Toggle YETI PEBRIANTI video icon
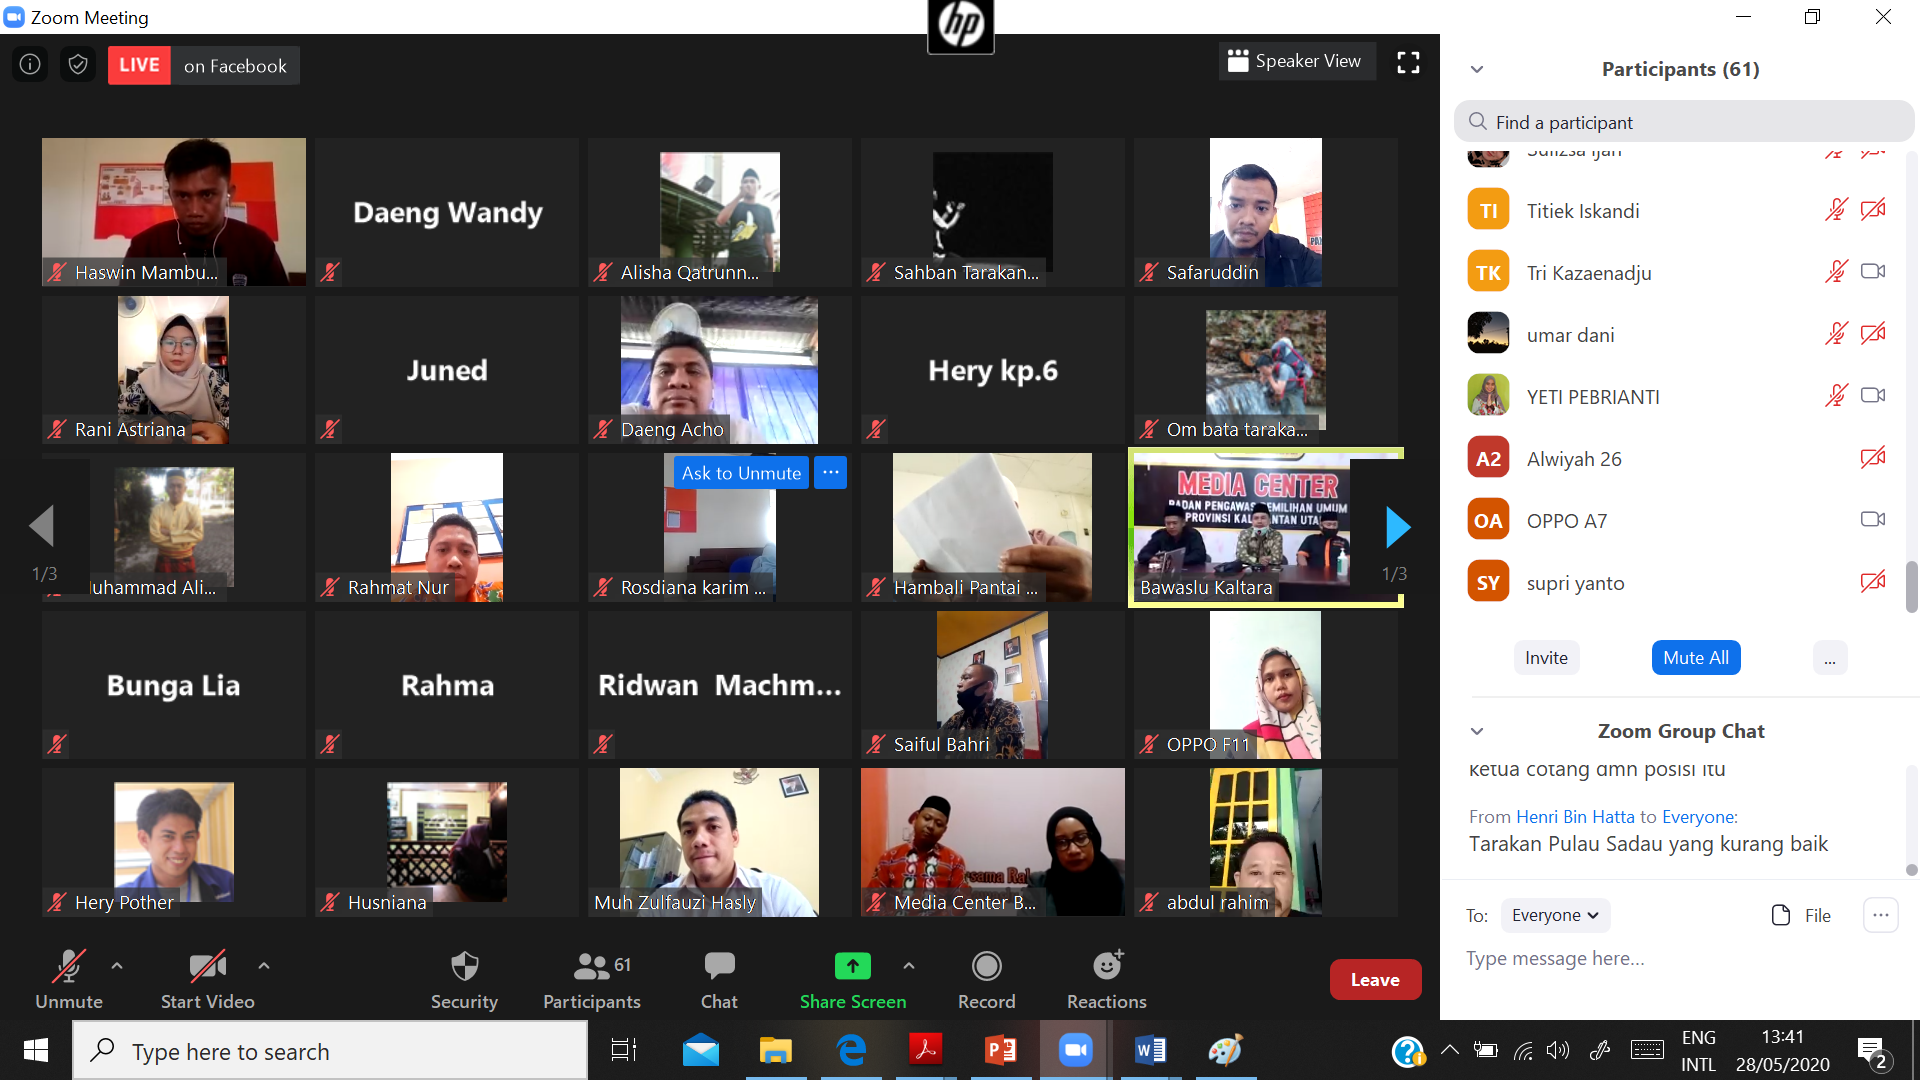1920x1080 pixels. click(x=1873, y=396)
